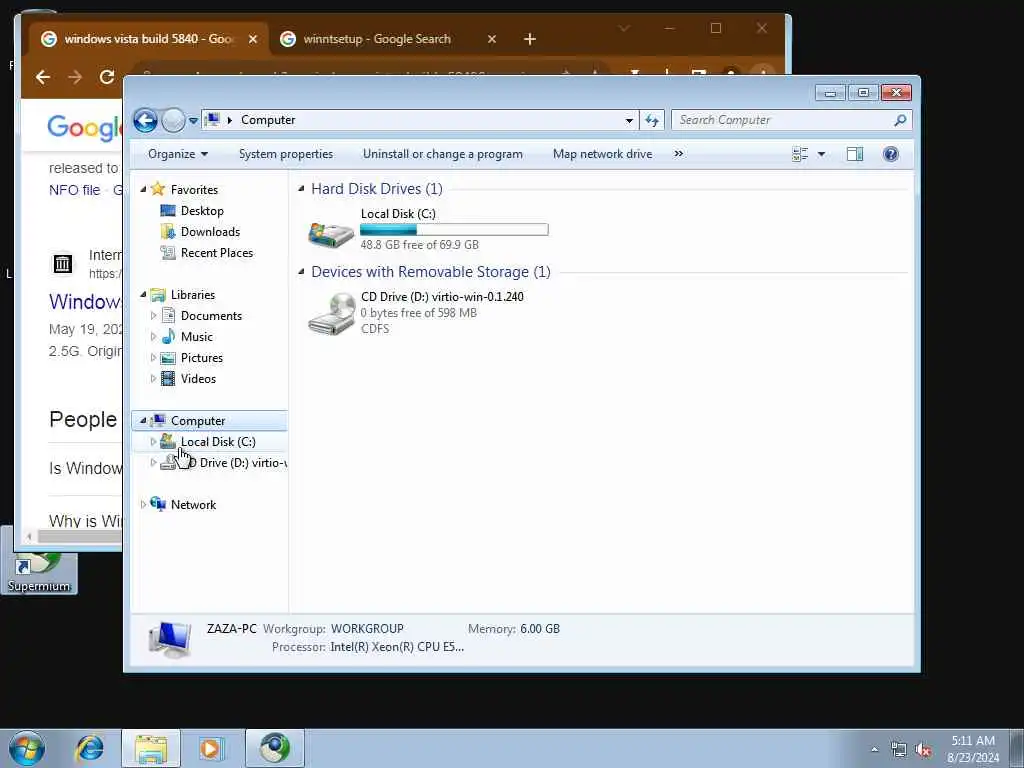Select CD Drive (D:) in navigation tree
The width and height of the screenshot is (1024, 768).
coord(223,462)
